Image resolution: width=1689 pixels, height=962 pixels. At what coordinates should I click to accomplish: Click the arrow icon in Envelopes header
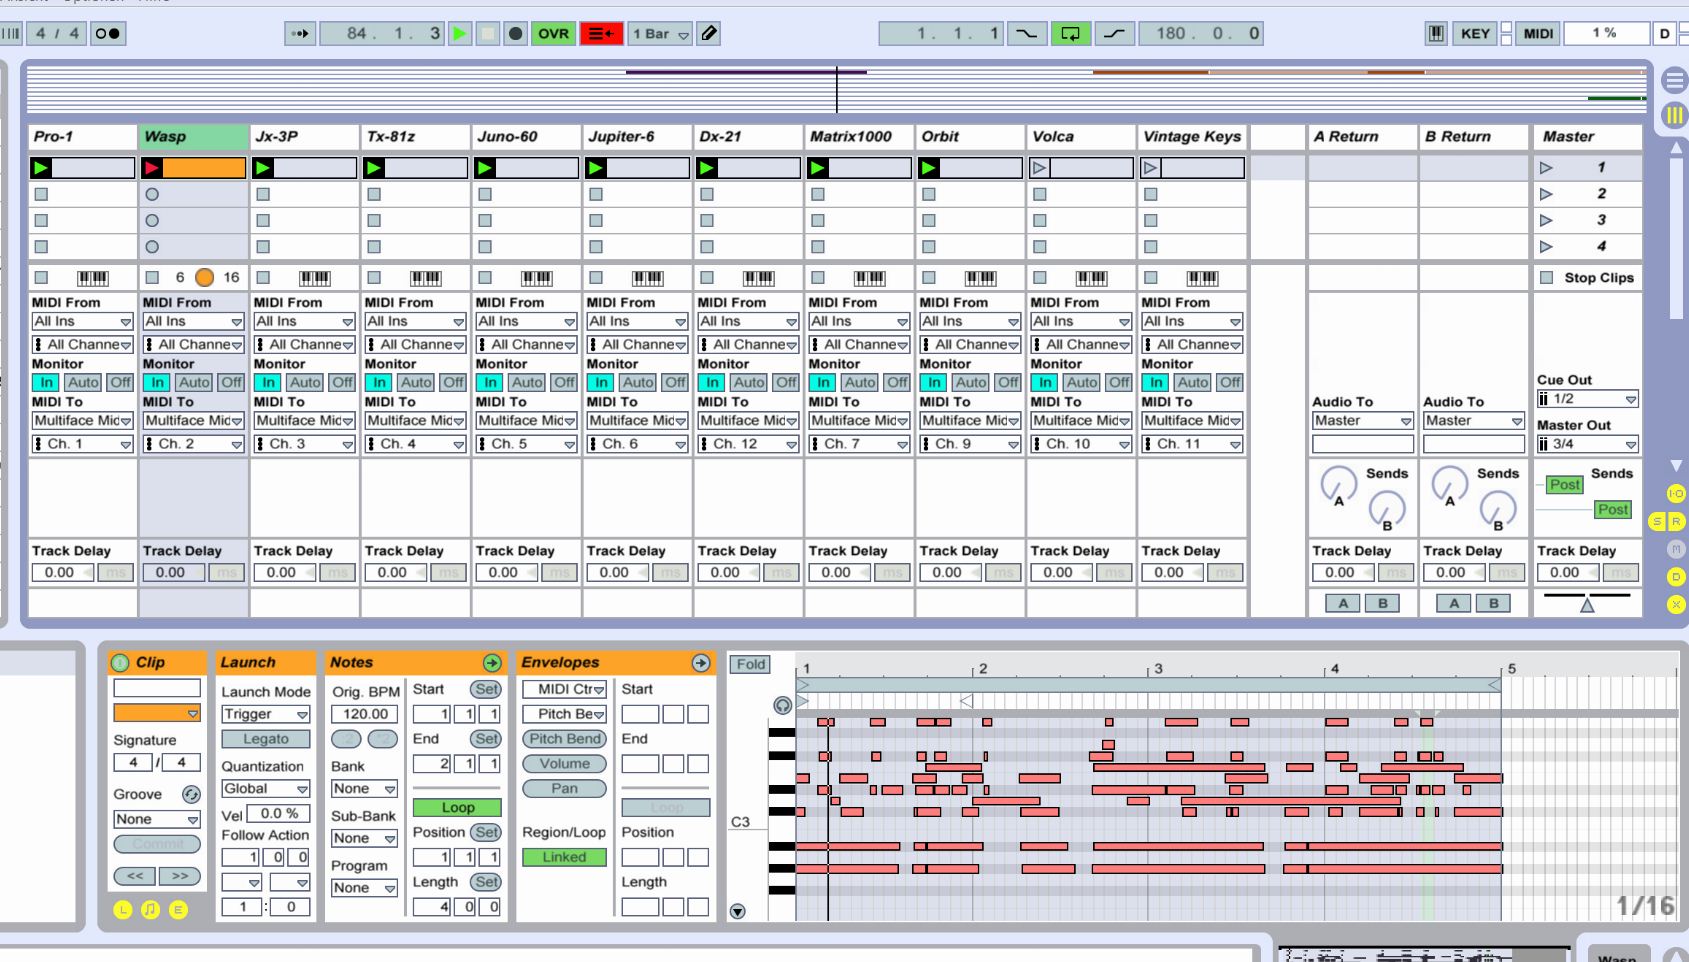tap(701, 663)
